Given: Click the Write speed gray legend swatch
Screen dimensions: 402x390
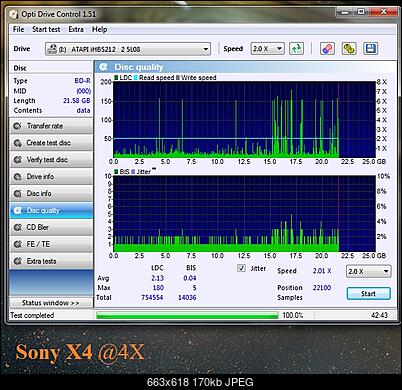Looking at the screenshot, I should pos(178,78).
